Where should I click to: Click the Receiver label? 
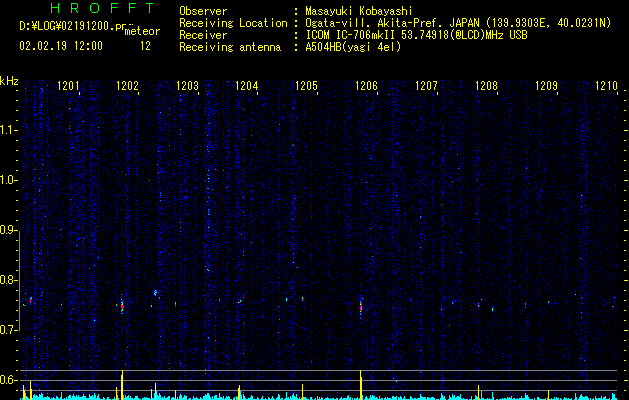pyautogui.click(x=203, y=35)
